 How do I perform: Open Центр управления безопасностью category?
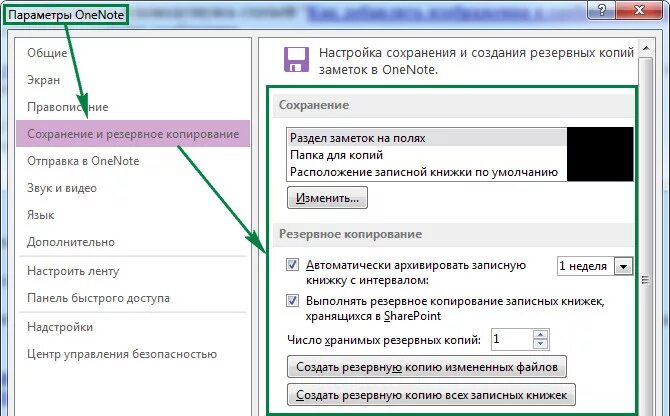(122, 354)
